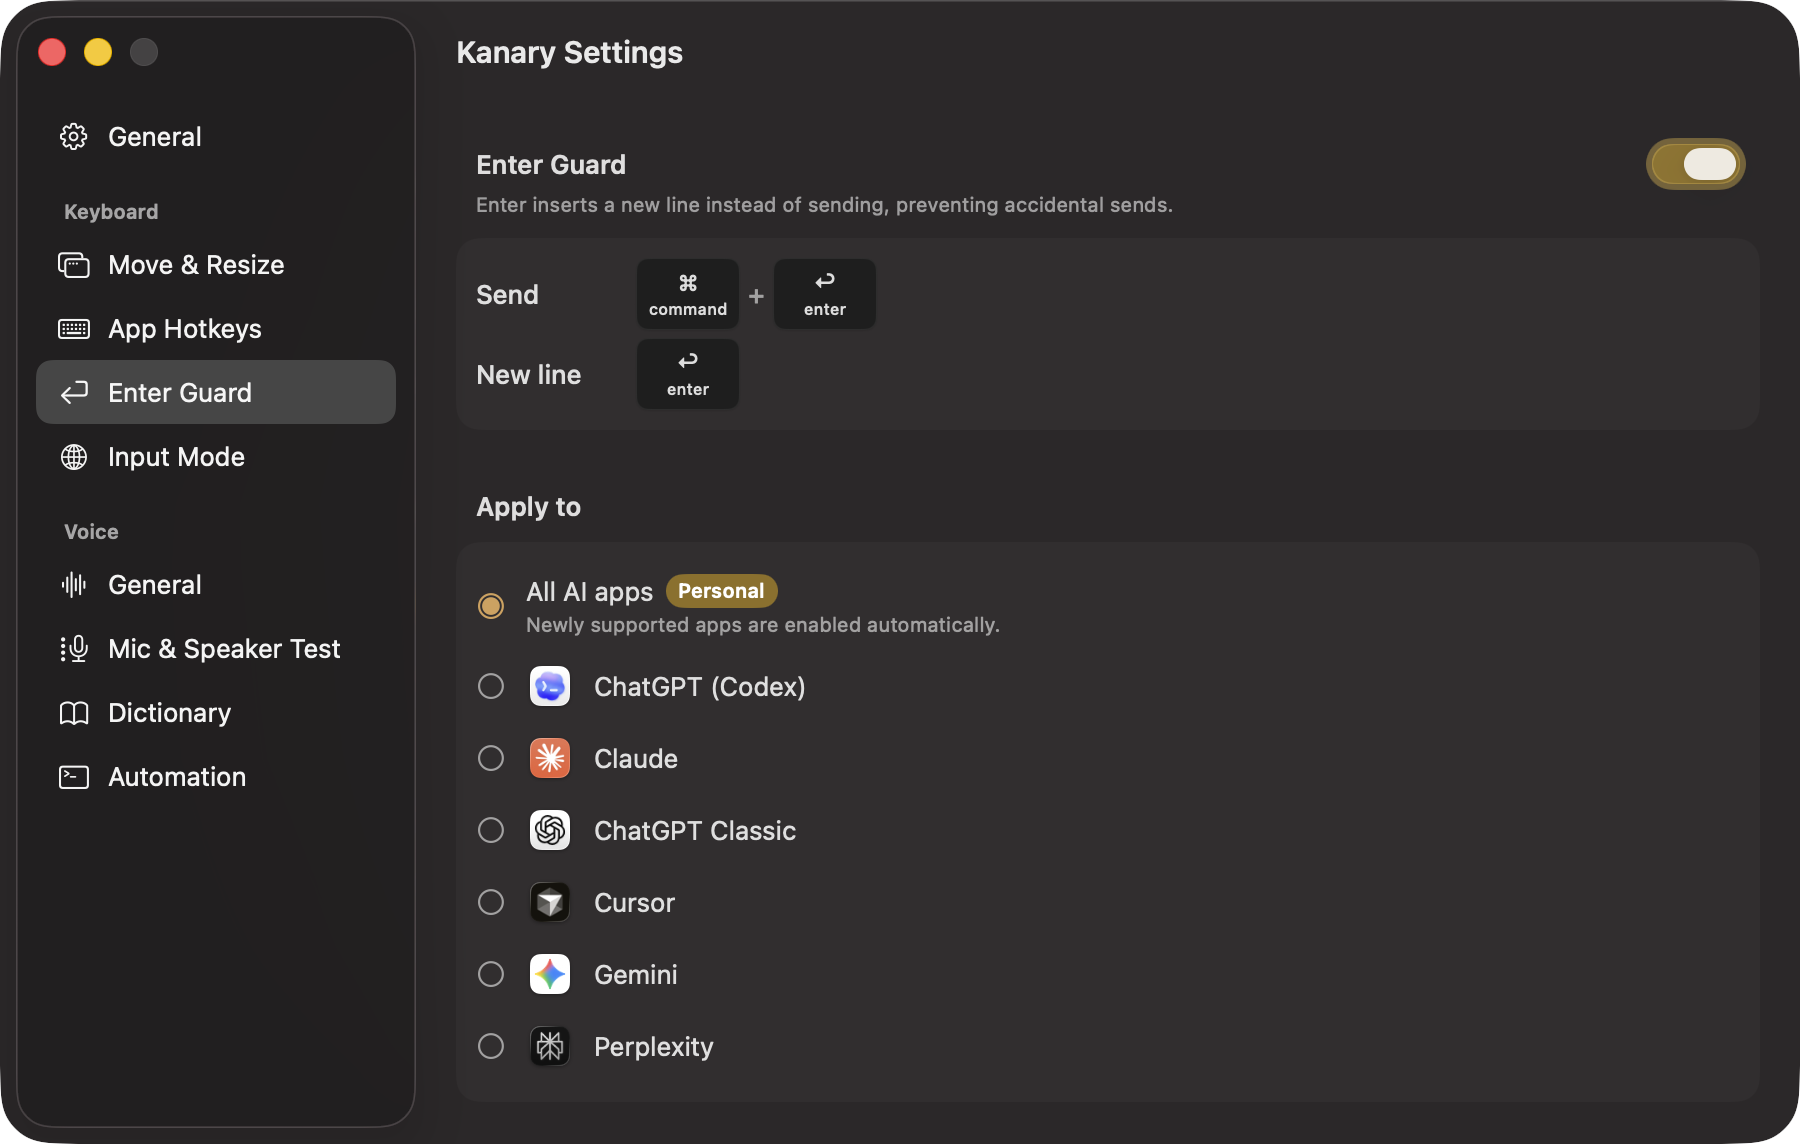
Task: Turn off the Enter Guard switch
Action: 1696,164
